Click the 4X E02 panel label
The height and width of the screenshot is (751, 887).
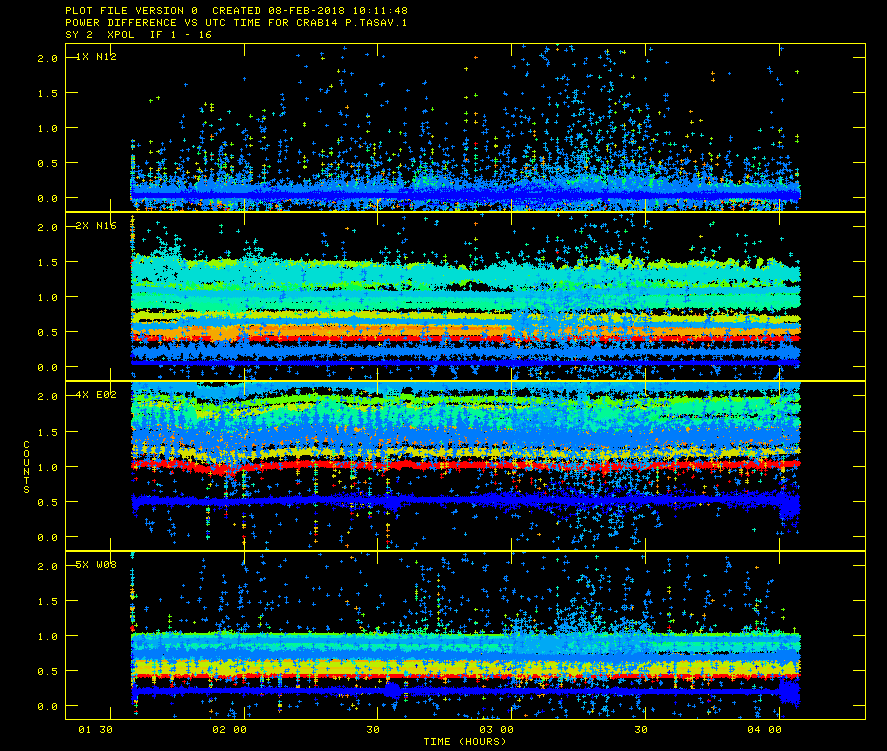tap(96, 396)
